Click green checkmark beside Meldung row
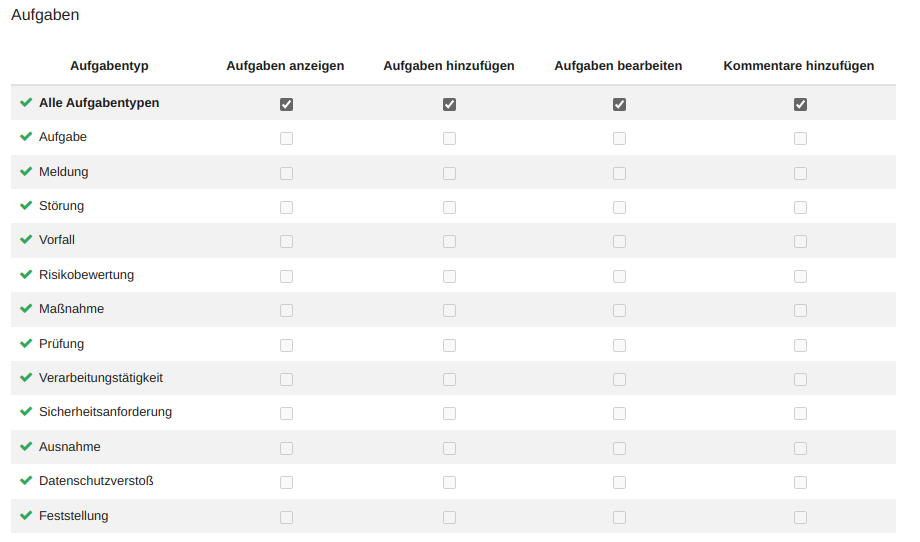The width and height of the screenshot is (920, 542). tap(26, 172)
